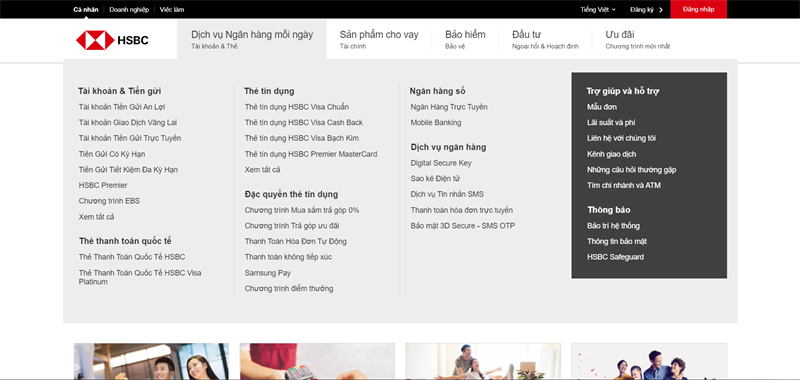Click the Trợ giúp và hỗ trợ heading
The width and height of the screenshot is (800, 380).
(x=622, y=91)
